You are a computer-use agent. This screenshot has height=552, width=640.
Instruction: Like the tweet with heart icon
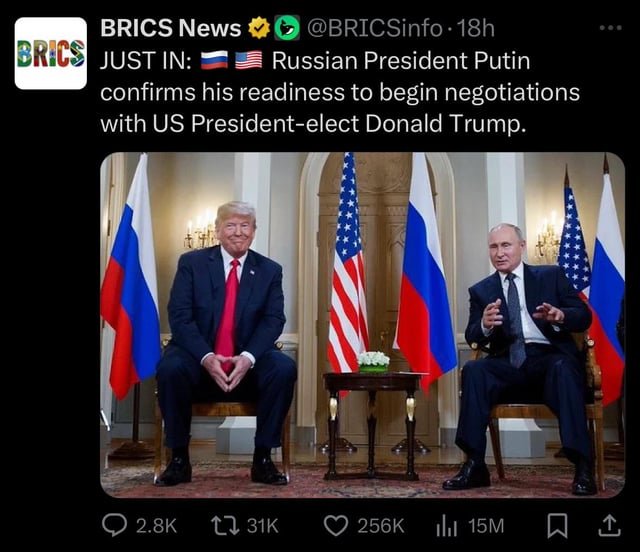point(336,525)
